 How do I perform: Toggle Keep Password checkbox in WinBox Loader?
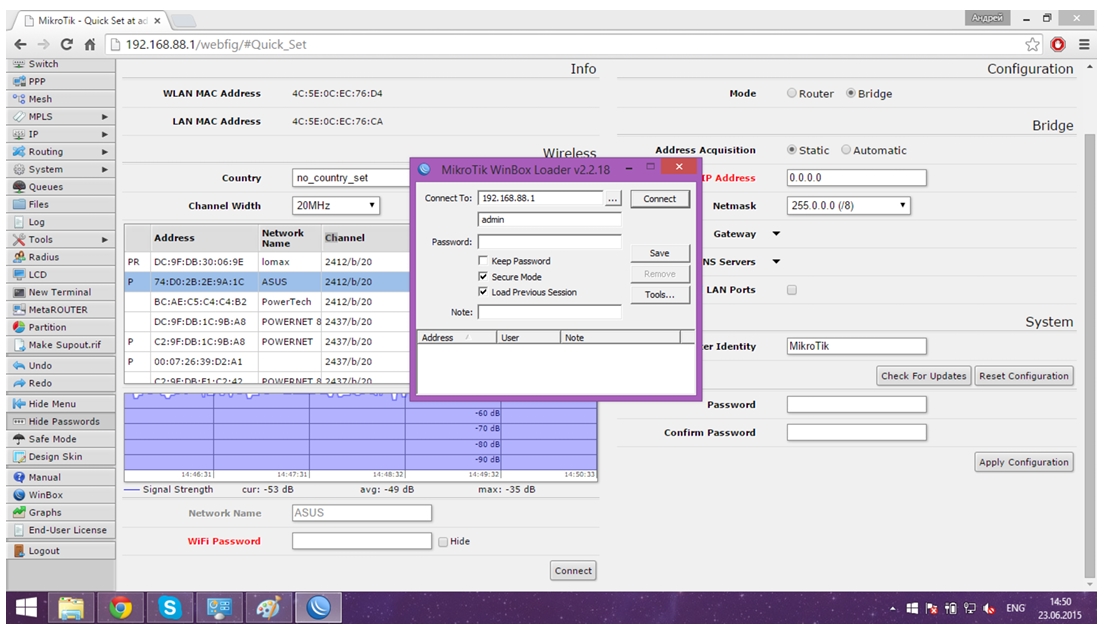tap(483, 260)
